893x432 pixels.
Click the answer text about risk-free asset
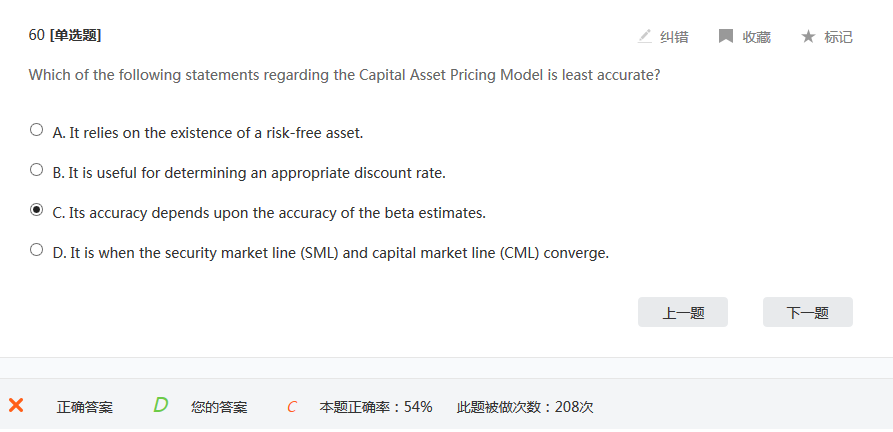(x=207, y=132)
